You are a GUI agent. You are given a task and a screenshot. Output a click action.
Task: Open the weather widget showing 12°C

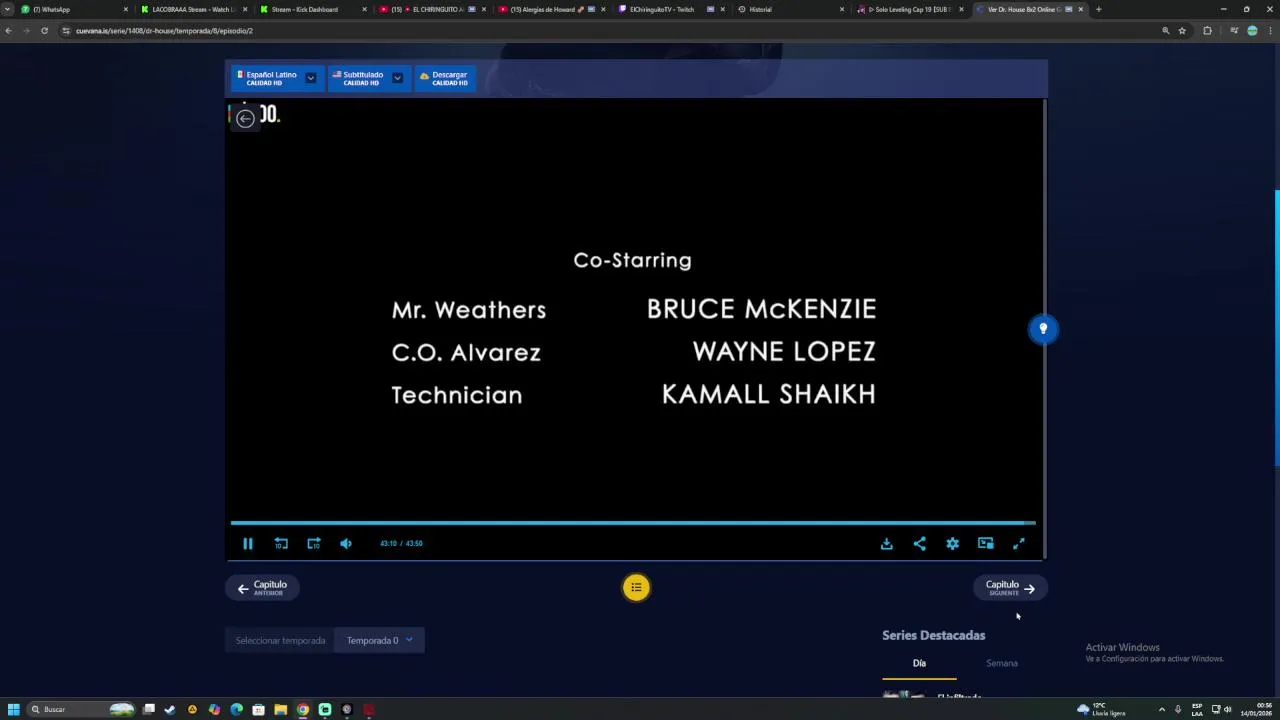(1102, 709)
